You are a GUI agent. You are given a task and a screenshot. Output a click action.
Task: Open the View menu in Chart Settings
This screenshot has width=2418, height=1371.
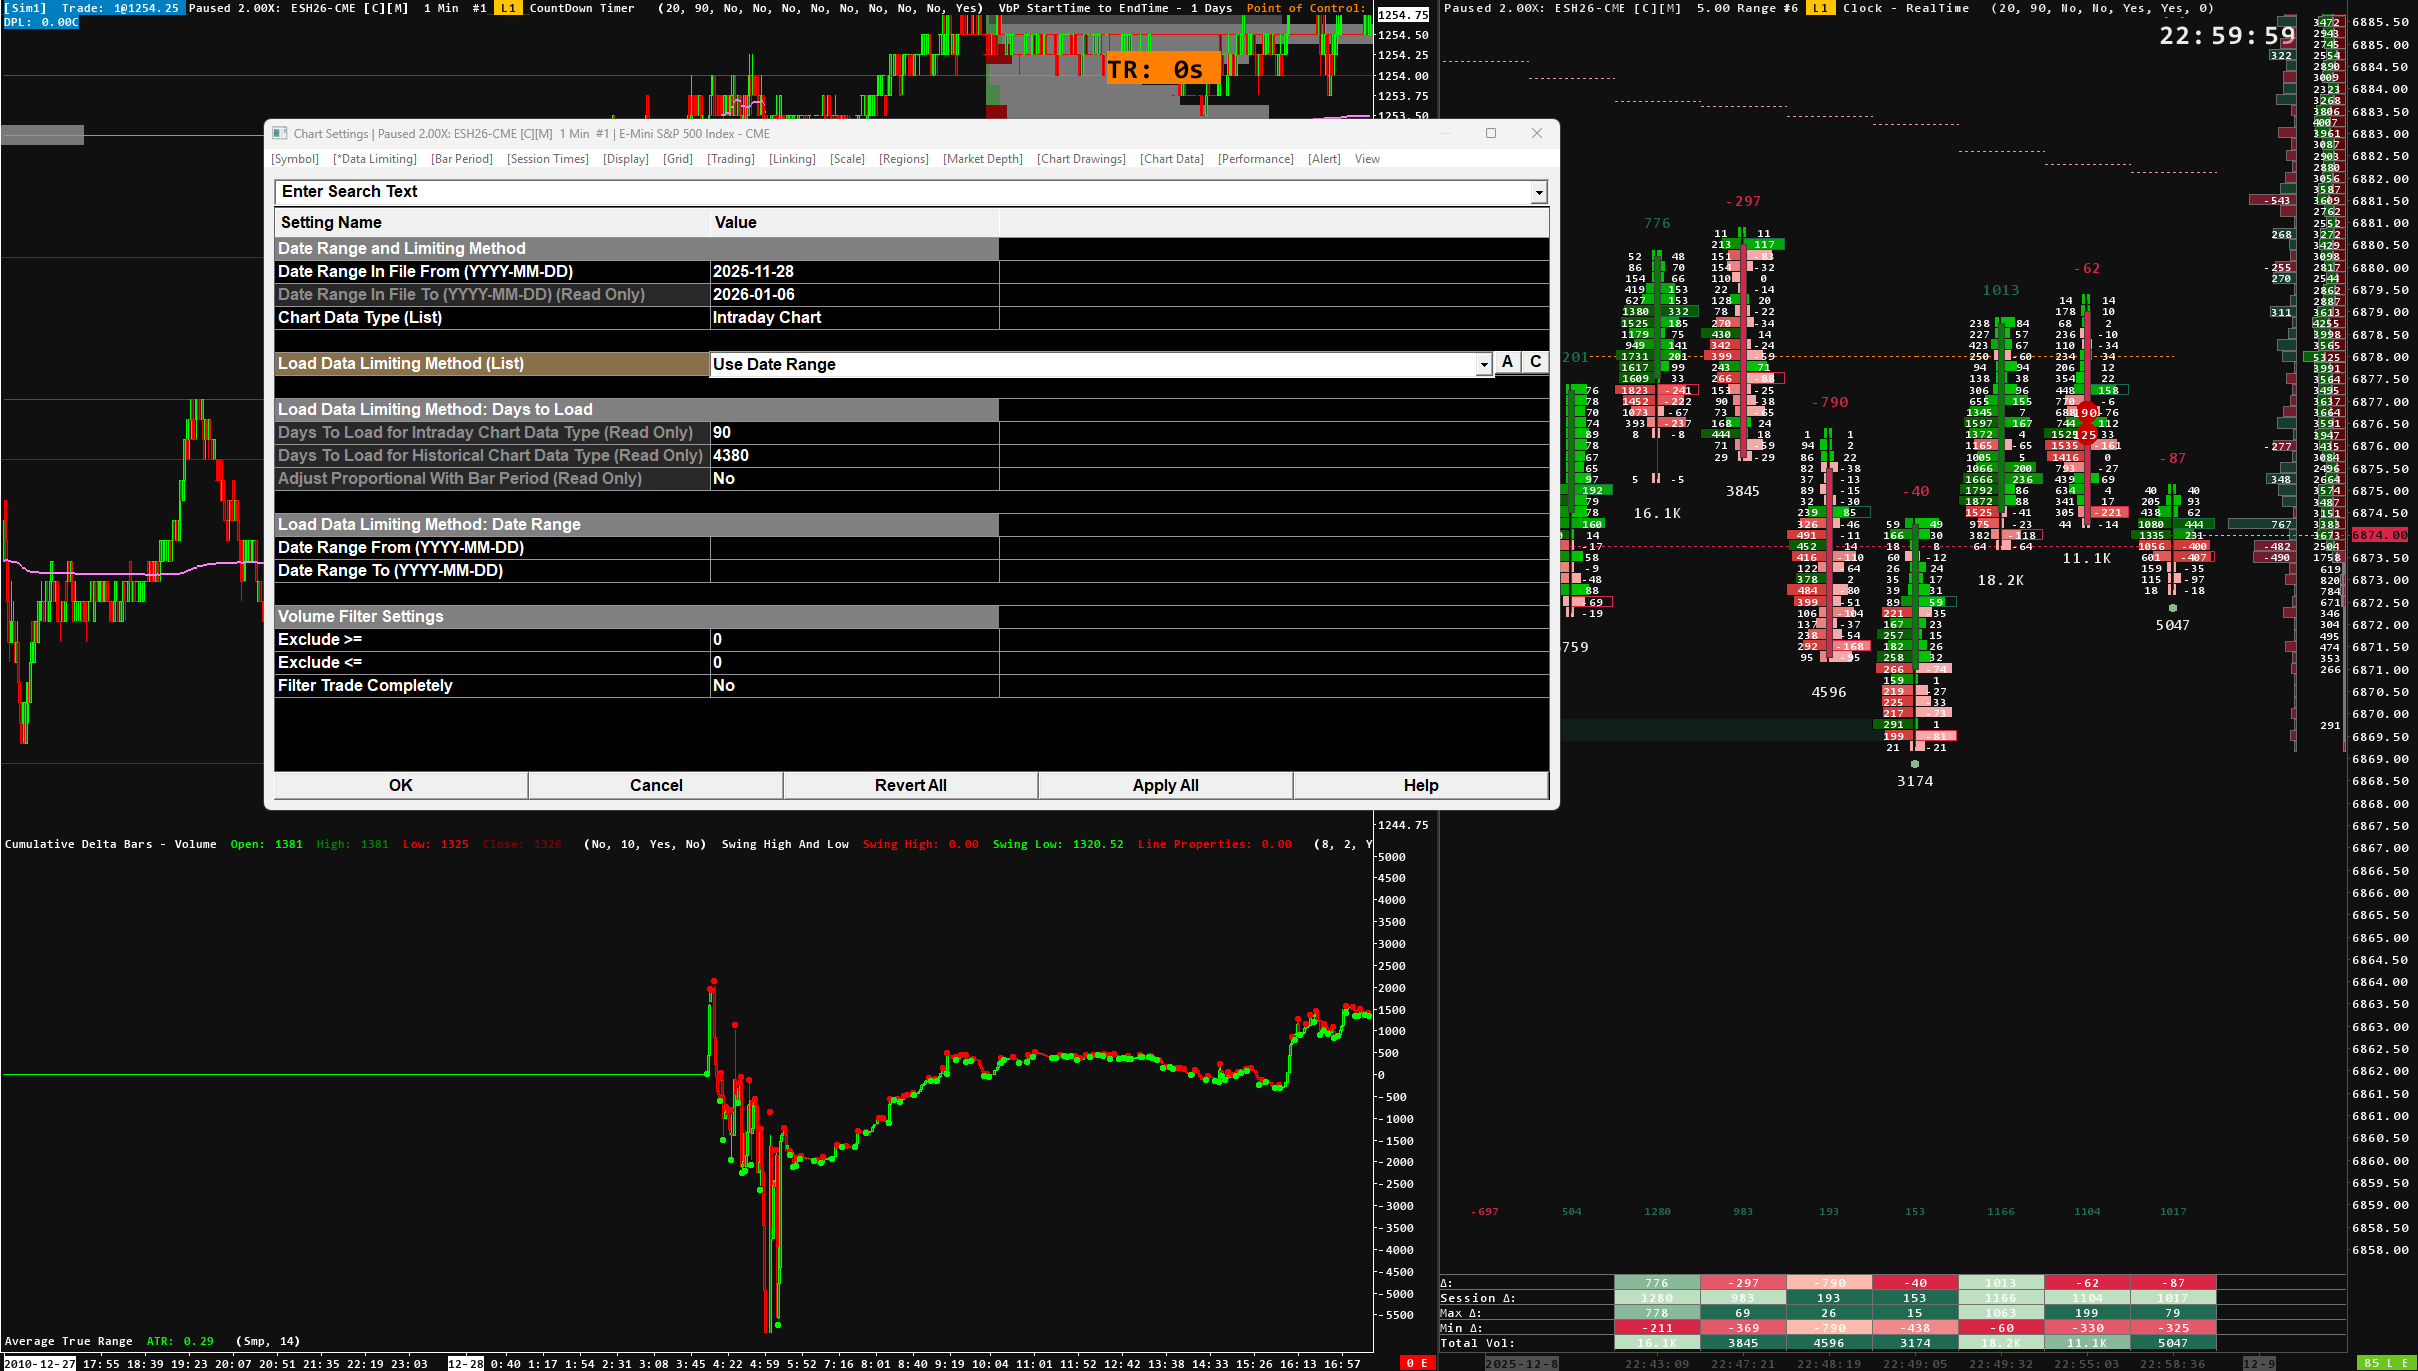point(1366,159)
